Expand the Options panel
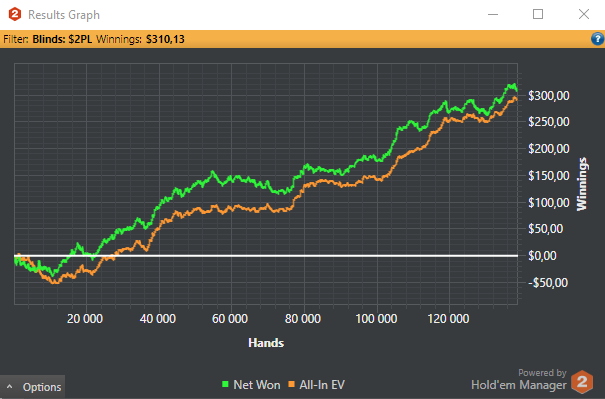Image resolution: width=605 pixels, height=399 pixels. 32,387
